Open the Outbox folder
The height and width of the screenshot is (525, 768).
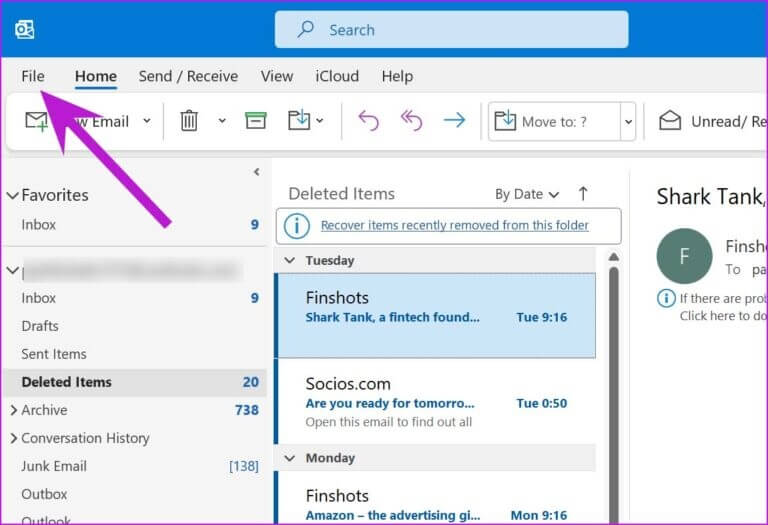(134, 494)
